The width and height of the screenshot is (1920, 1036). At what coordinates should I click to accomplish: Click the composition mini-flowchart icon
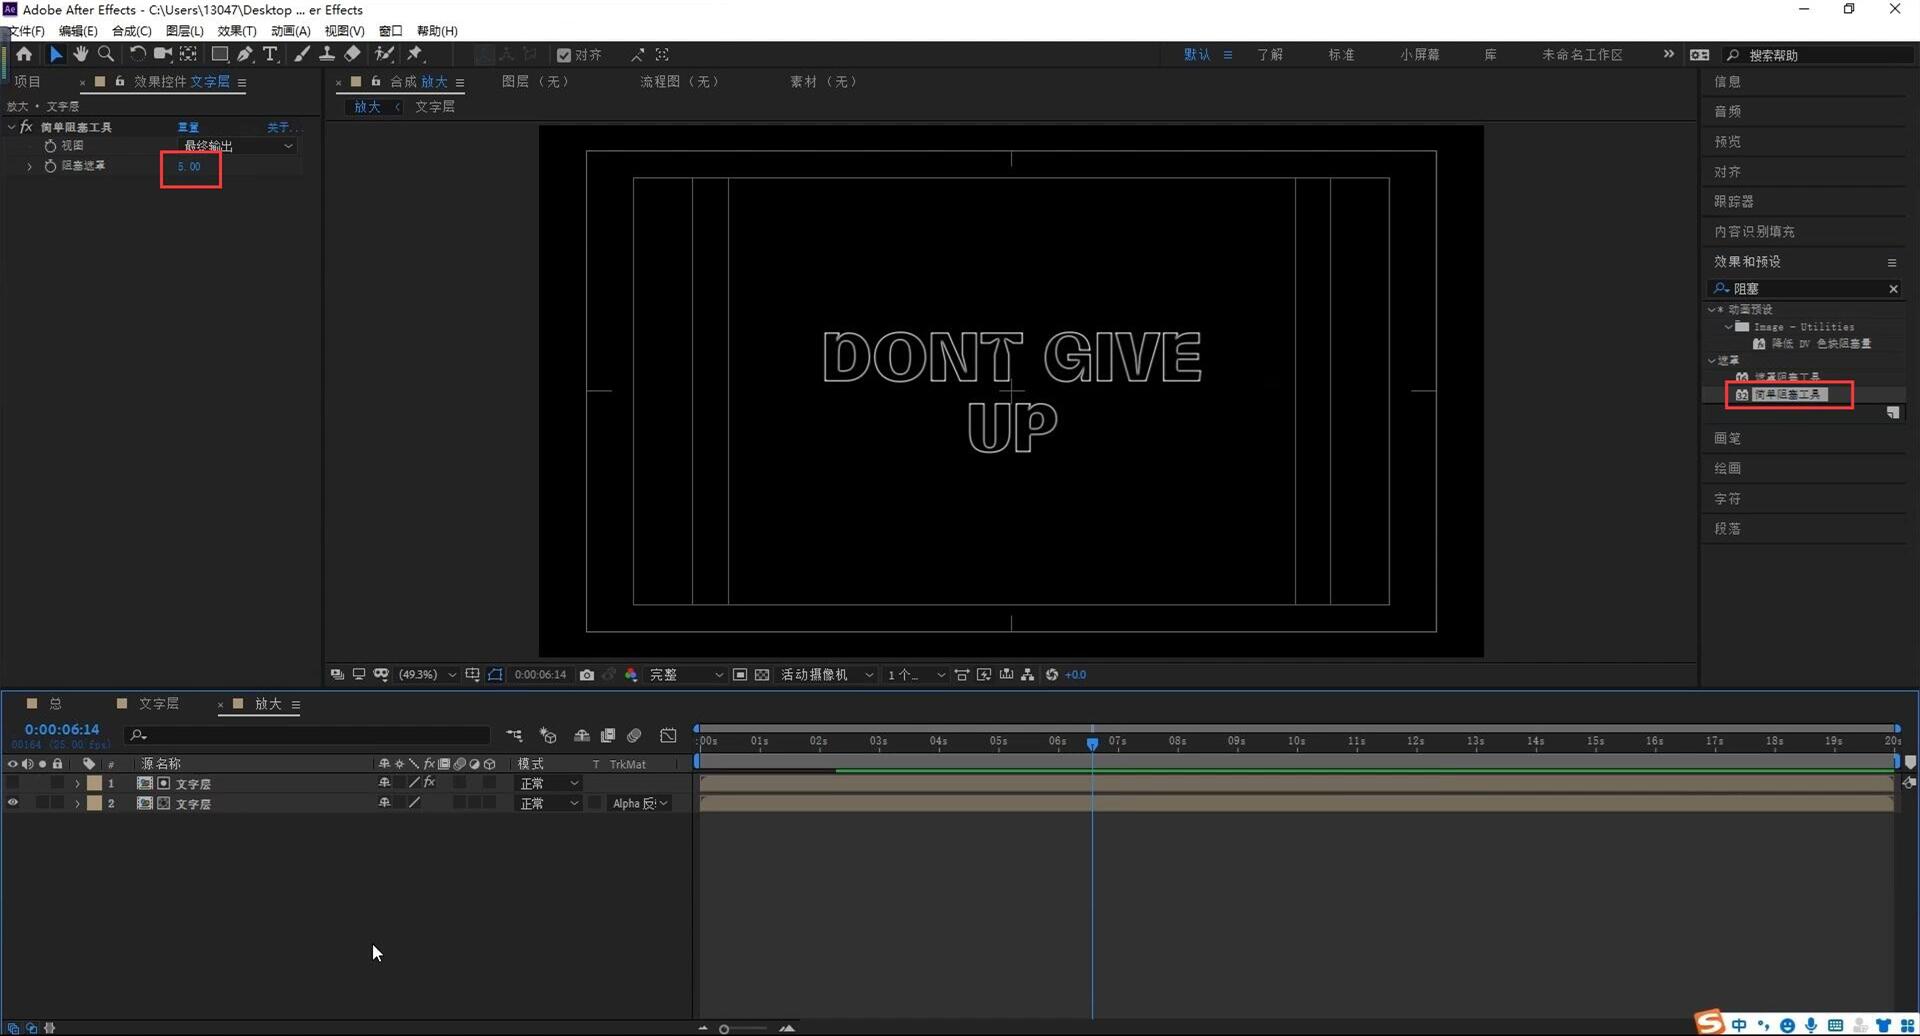[x=514, y=735]
